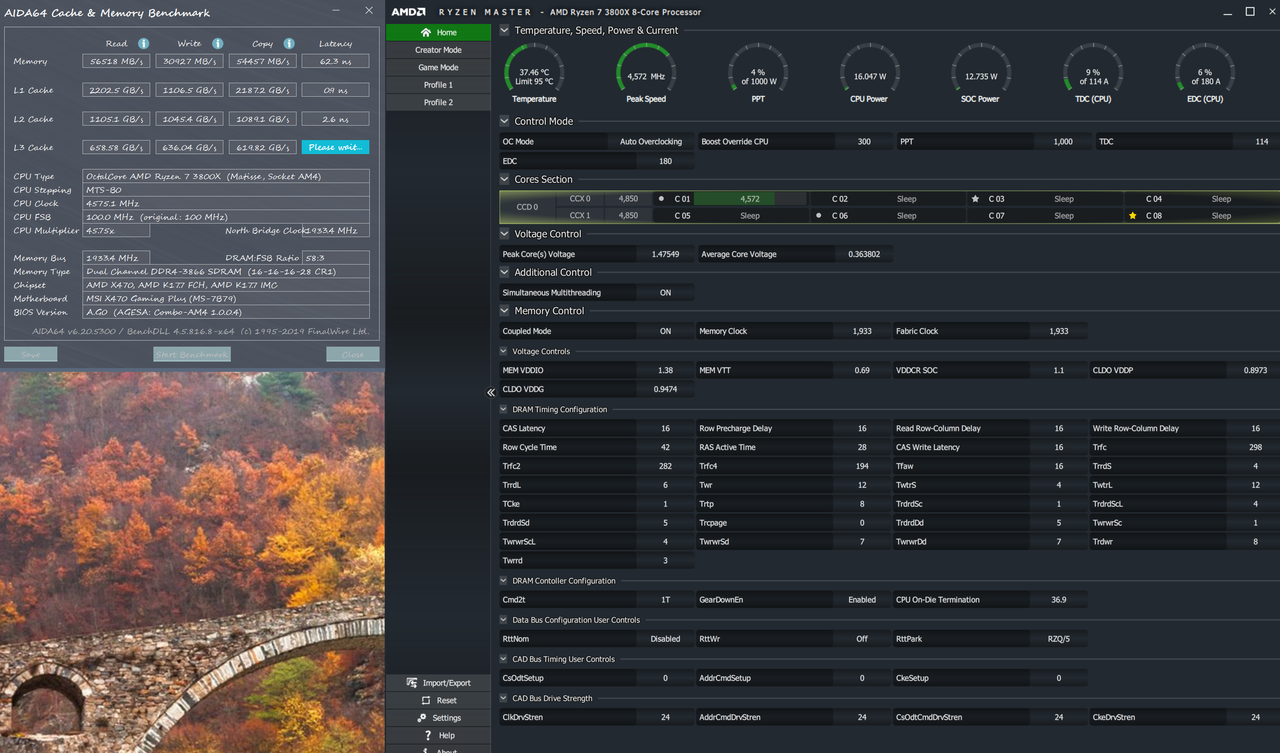The width and height of the screenshot is (1280, 753).
Task: Collapse the DRAM Contoller Configuration subsection
Action: tap(505, 581)
